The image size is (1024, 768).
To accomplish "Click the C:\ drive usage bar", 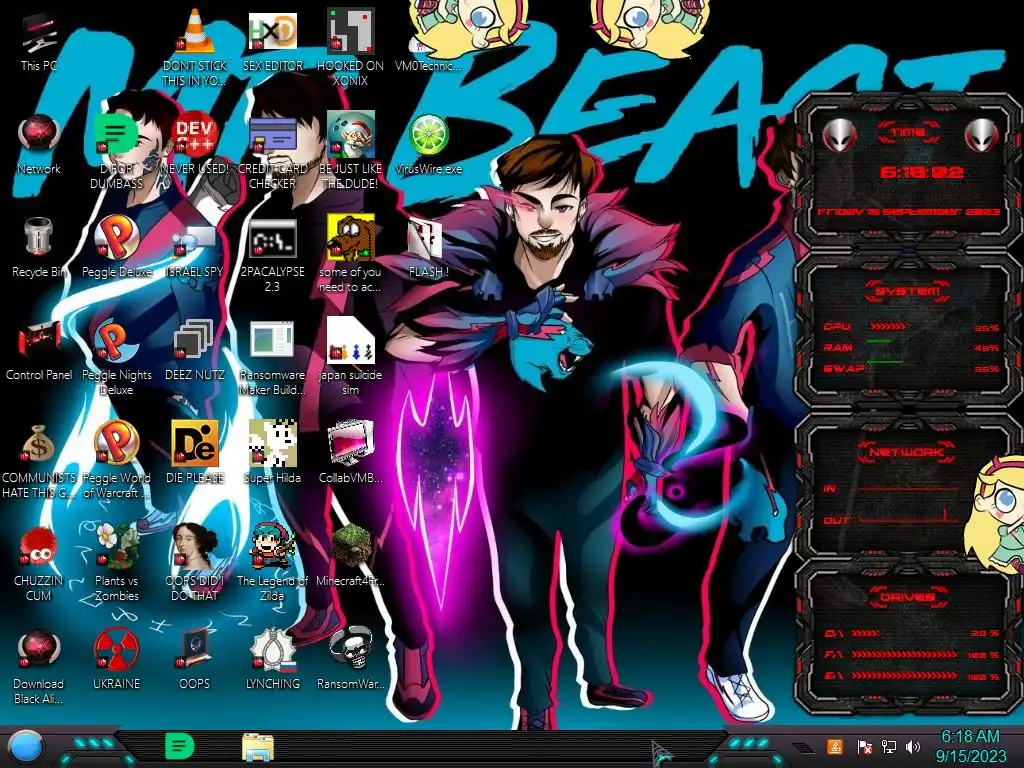I will (x=866, y=633).
